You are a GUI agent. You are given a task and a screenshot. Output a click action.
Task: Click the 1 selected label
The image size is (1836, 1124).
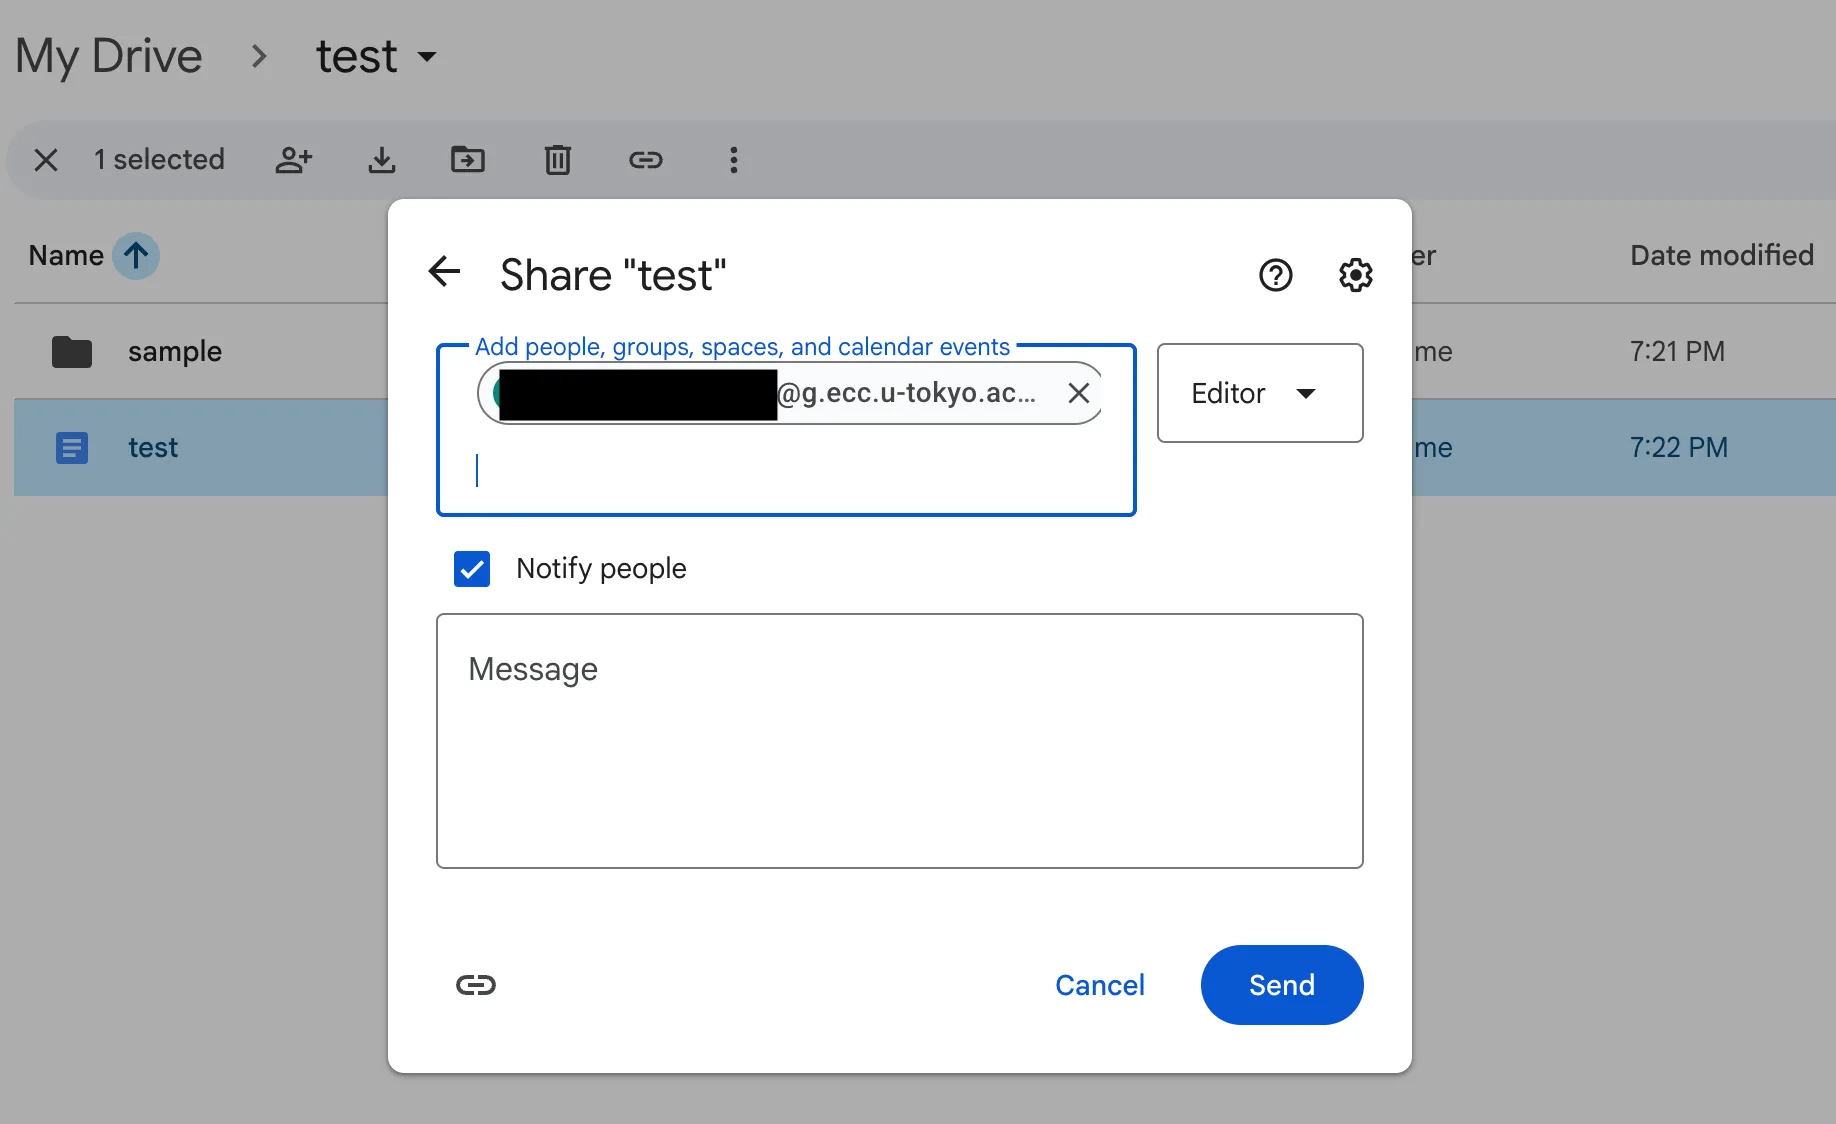[159, 160]
